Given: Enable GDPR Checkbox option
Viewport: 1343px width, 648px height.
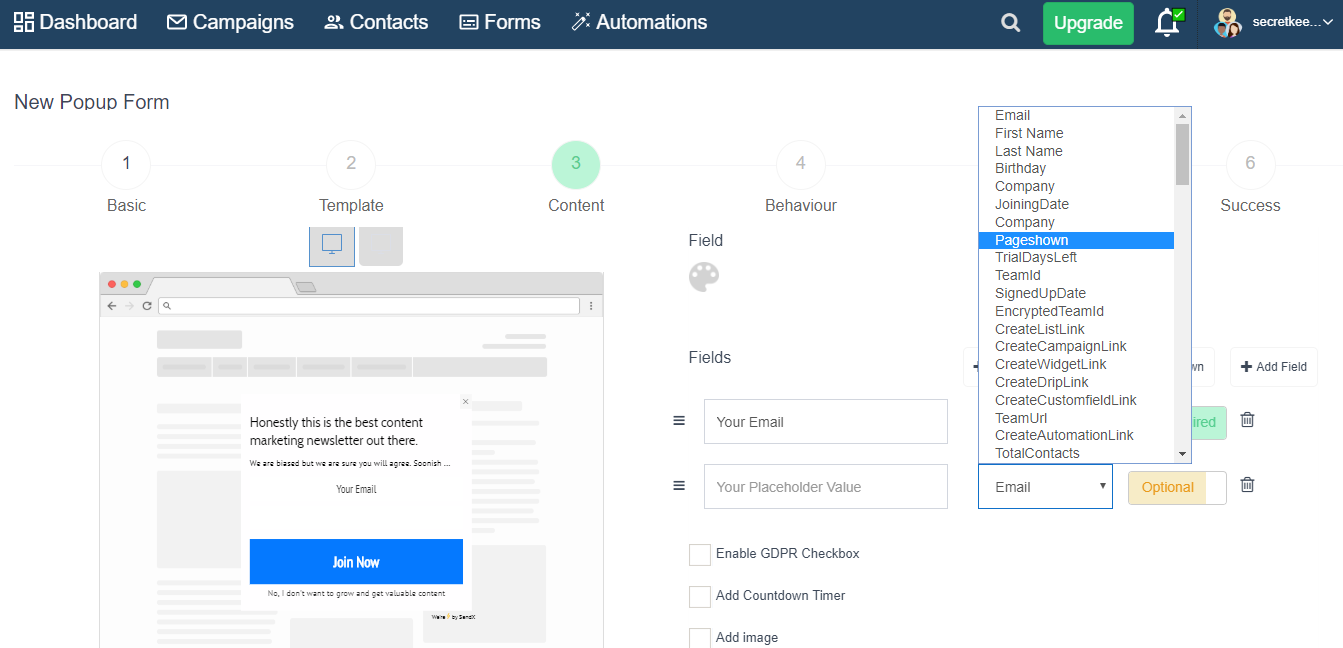Looking at the screenshot, I should pos(700,554).
